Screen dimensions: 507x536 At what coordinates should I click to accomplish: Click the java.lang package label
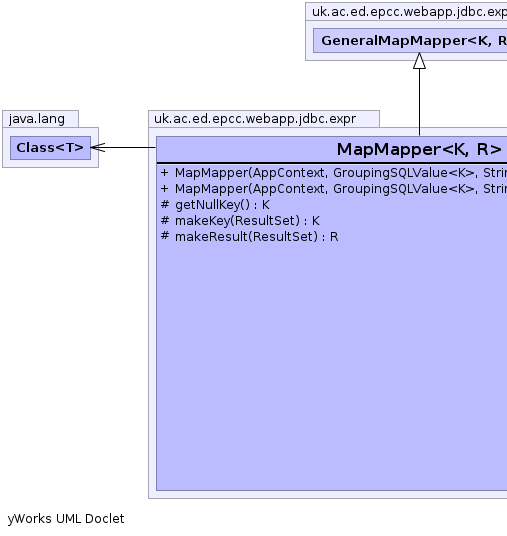tap(37, 119)
